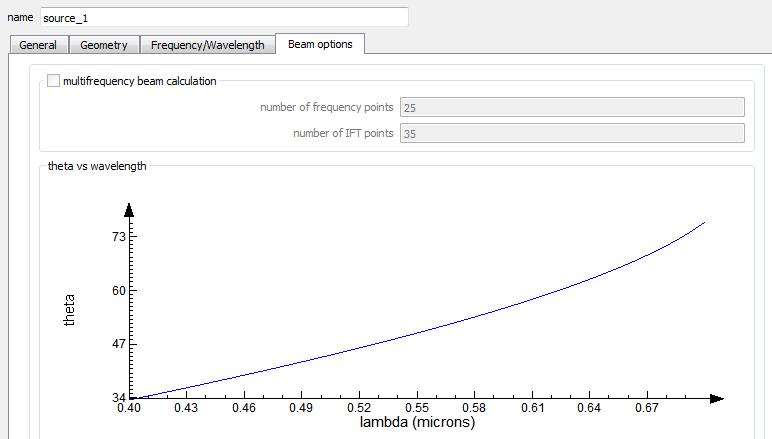Image resolution: width=772 pixels, height=439 pixels.
Task: Click the 0.67 tick label on lambda axis
Action: point(646,408)
